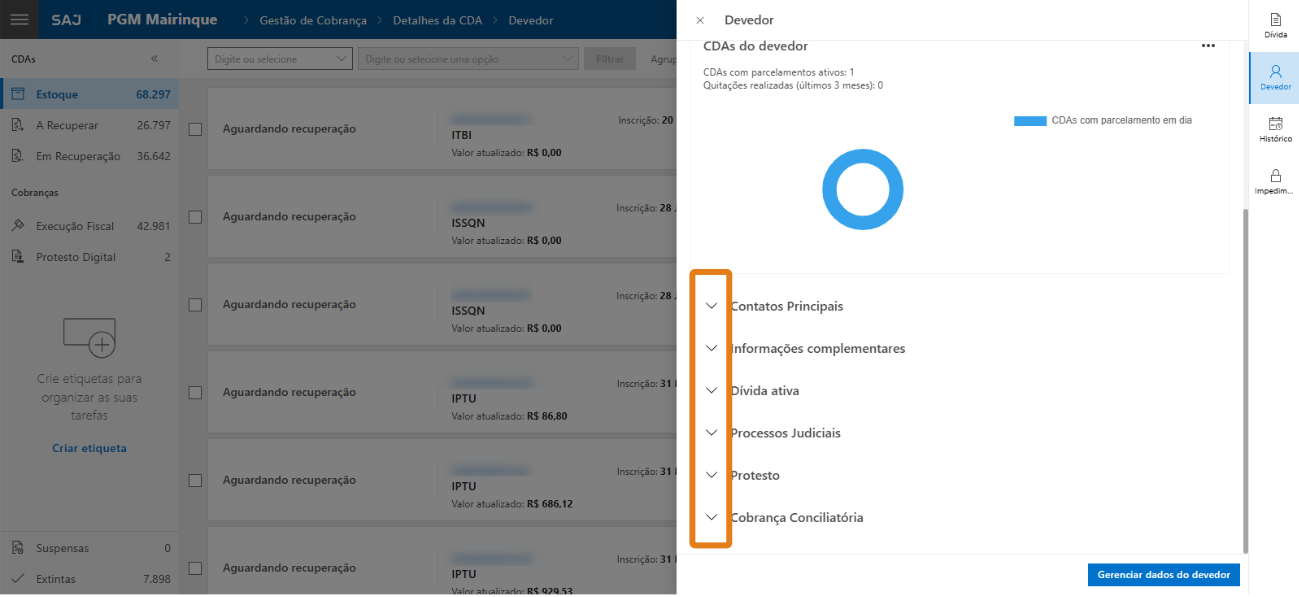Expand the Cobrança Conciliatória section
This screenshot has width=1299, height=597.
pos(711,518)
